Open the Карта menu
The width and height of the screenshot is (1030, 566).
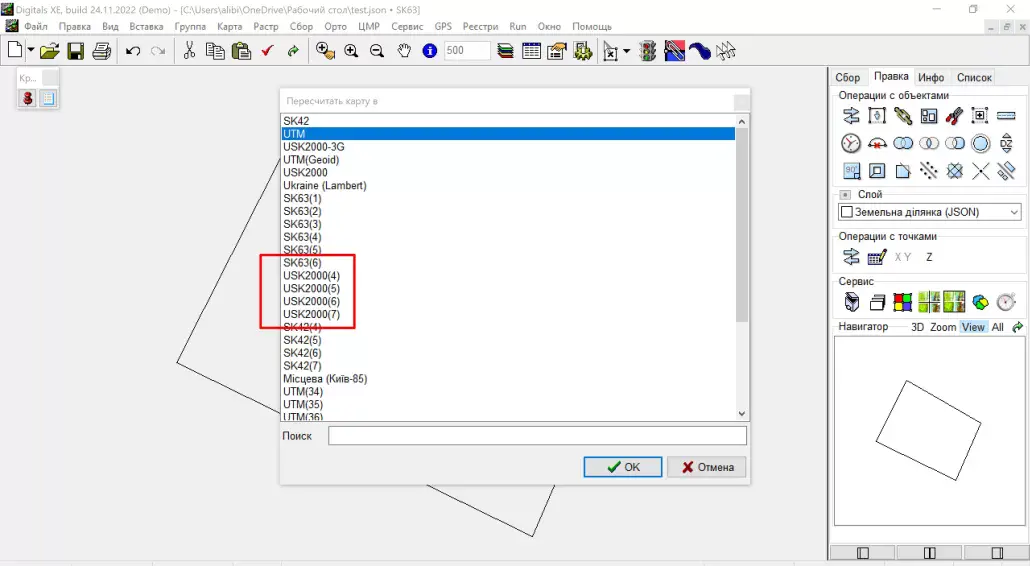230,26
